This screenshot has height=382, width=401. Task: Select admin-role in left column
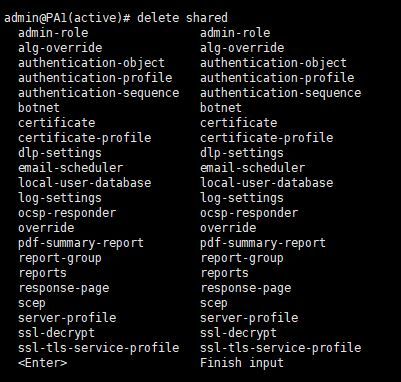(x=53, y=33)
